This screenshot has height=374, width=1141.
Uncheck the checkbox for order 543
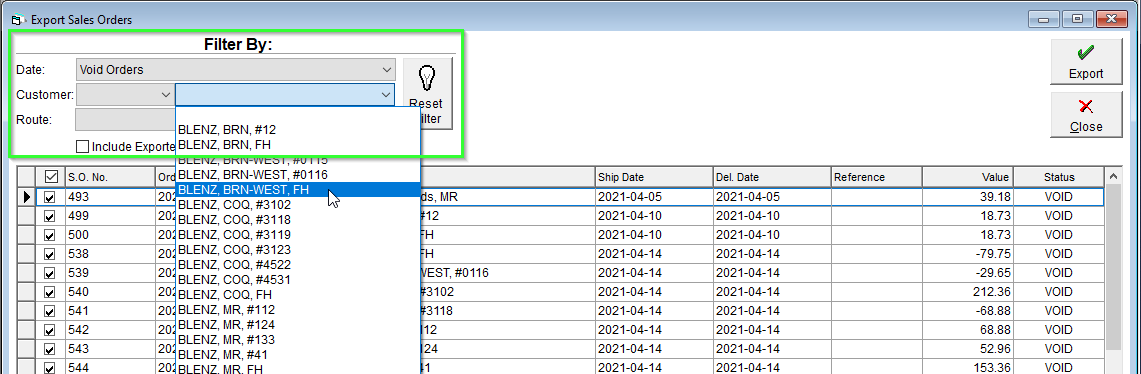click(x=50, y=349)
